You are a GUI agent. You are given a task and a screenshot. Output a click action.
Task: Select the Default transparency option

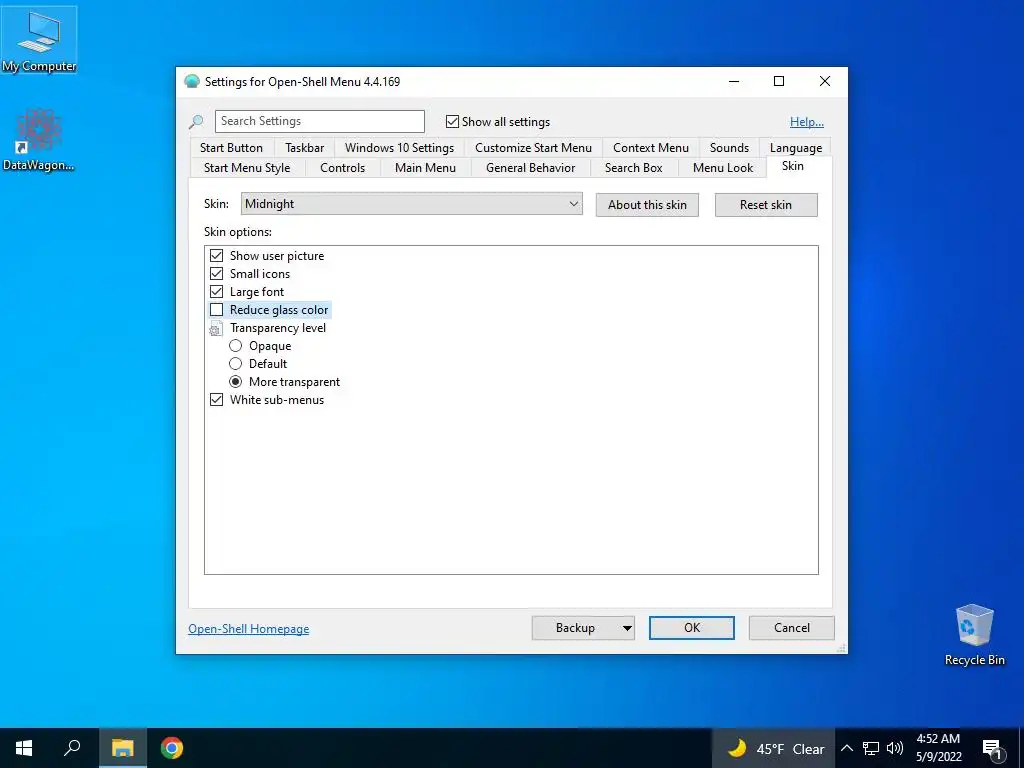236,364
